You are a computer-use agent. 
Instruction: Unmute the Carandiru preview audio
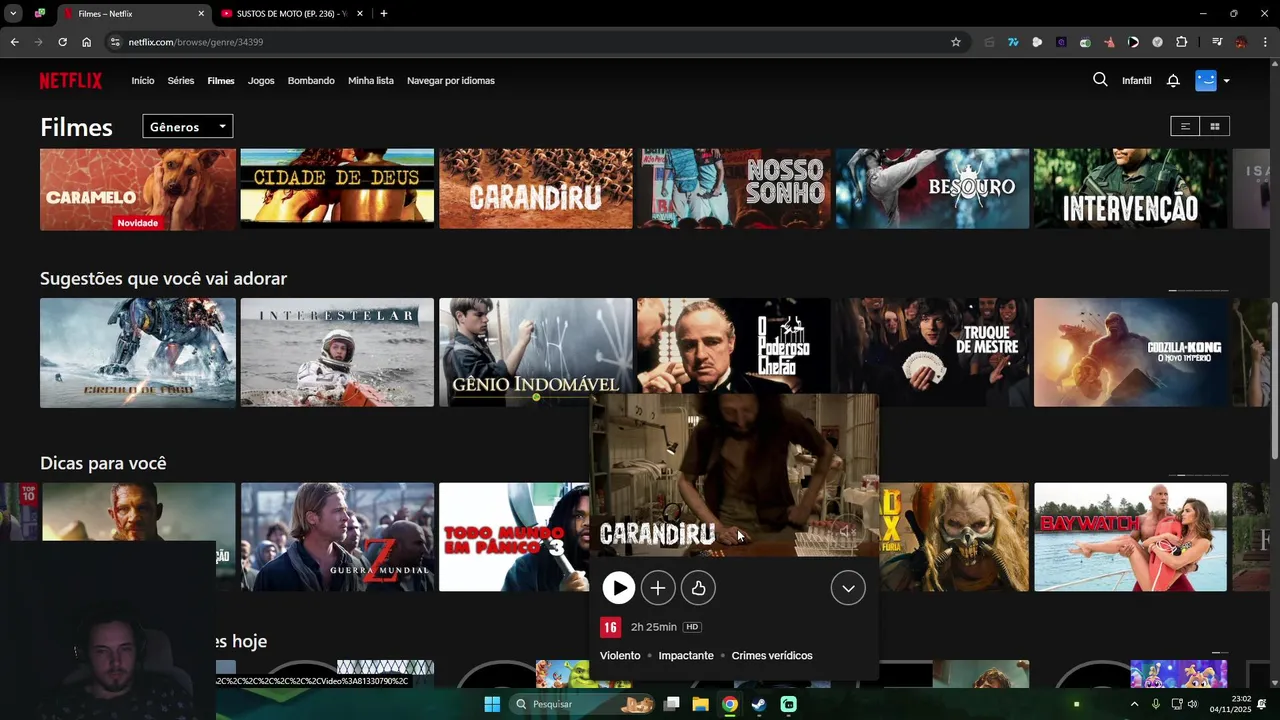click(847, 532)
